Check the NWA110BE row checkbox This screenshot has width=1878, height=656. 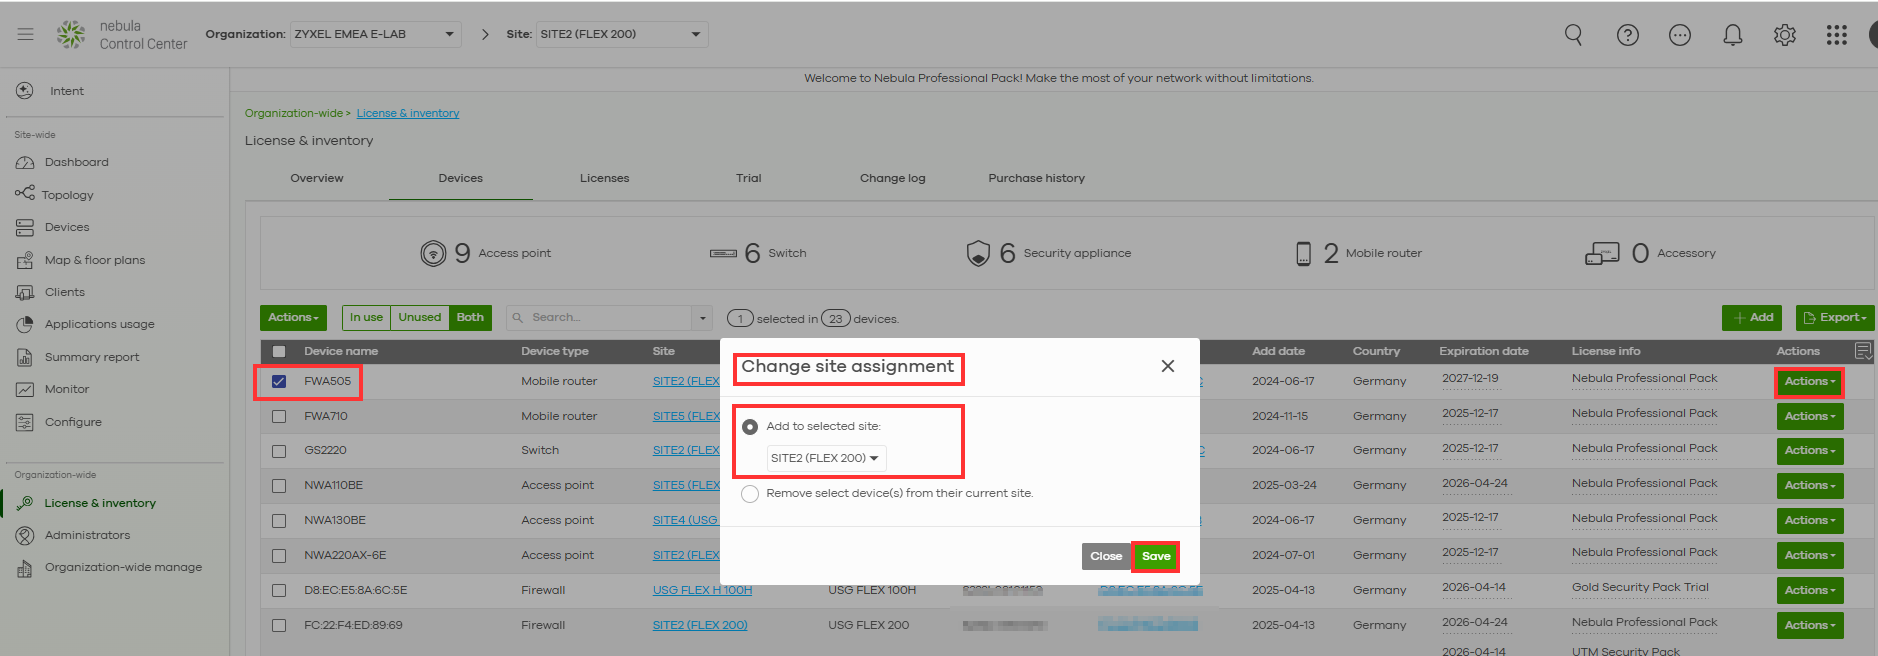point(279,486)
